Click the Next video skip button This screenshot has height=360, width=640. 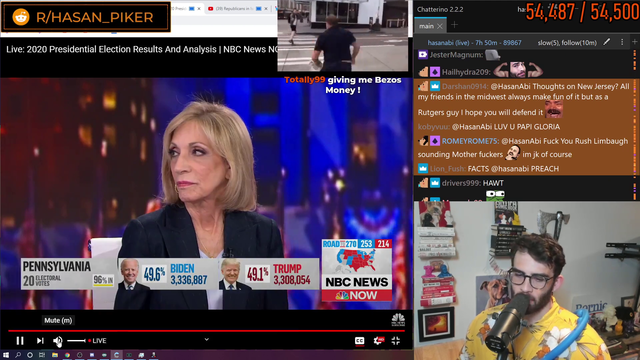tap(40, 340)
